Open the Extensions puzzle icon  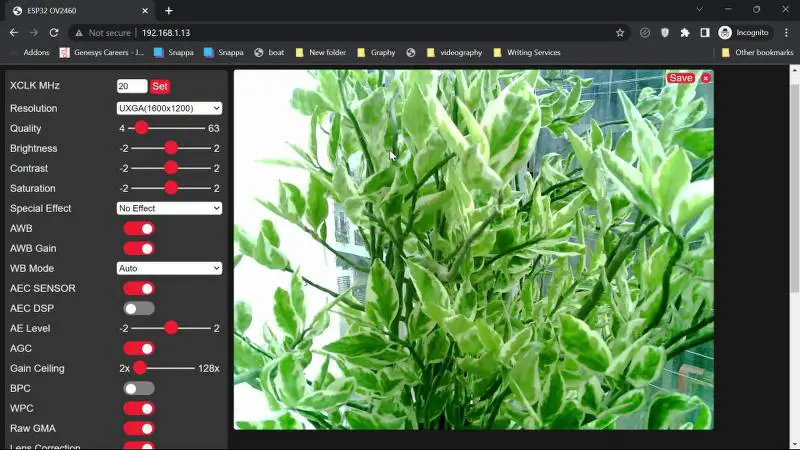[685, 33]
